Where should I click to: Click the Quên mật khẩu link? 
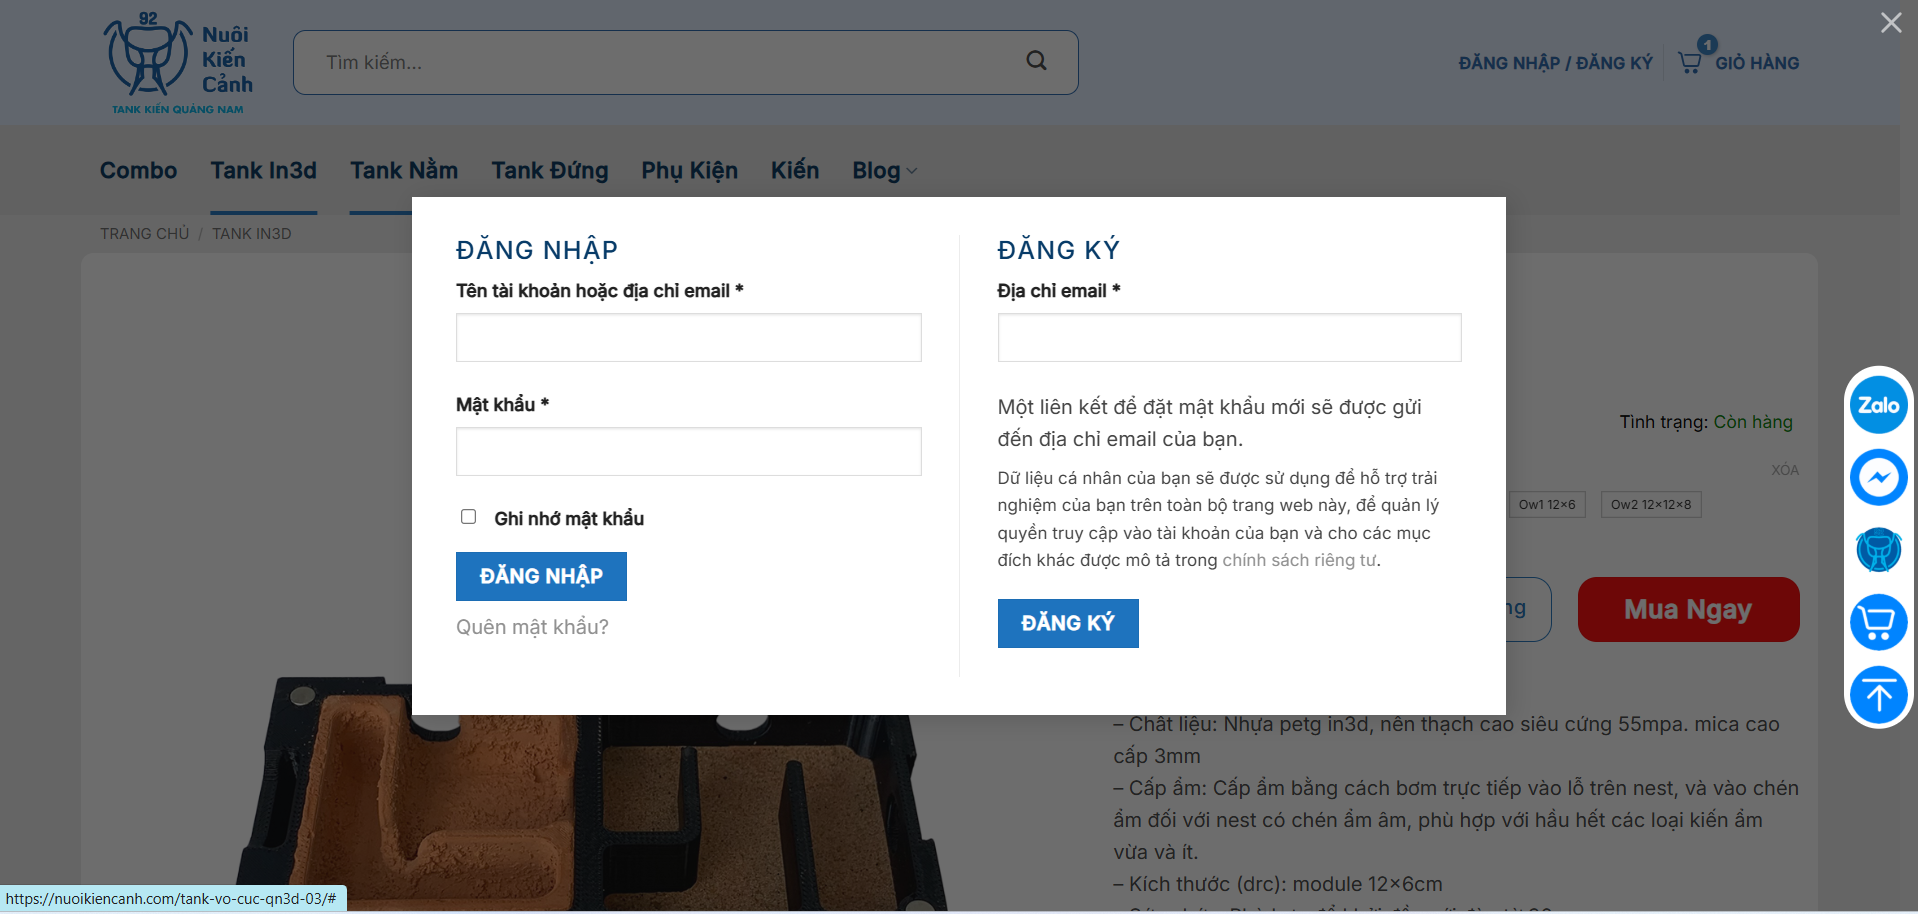(x=532, y=627)
